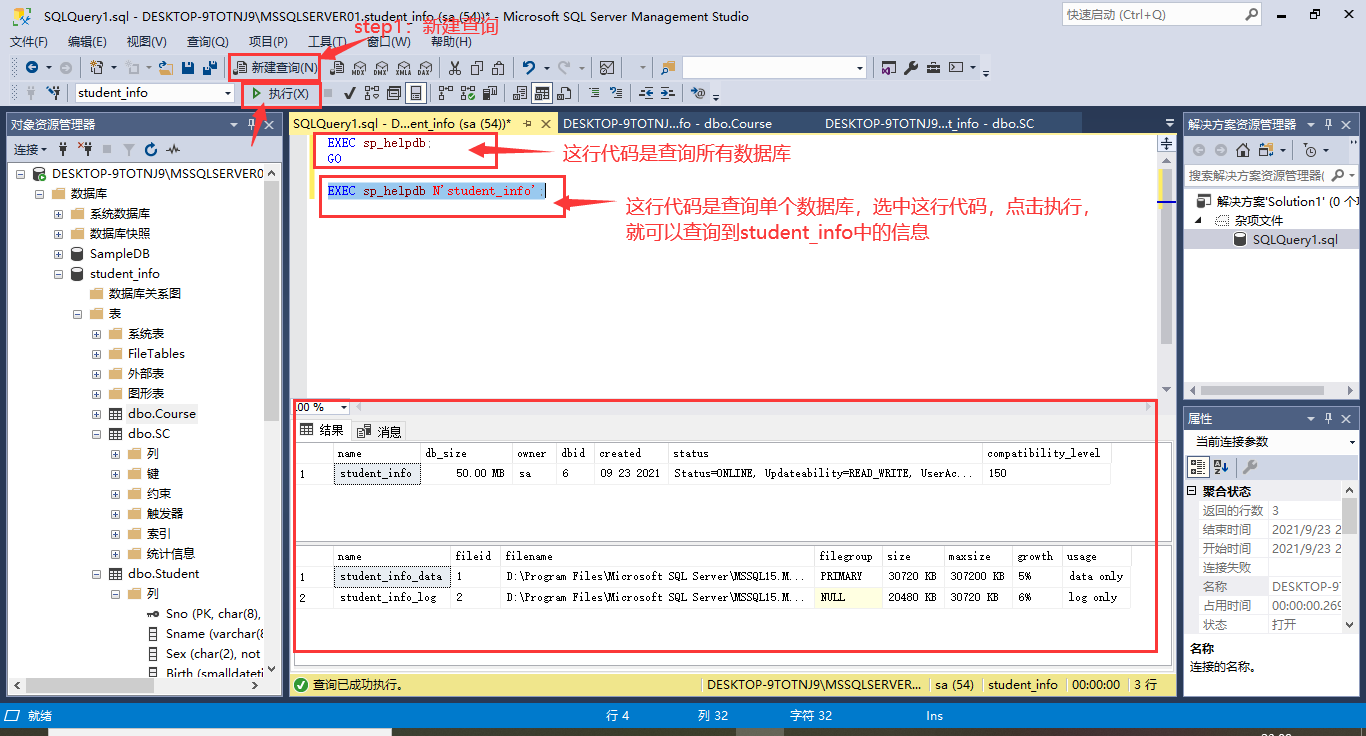This screenshot has width=1366, height=736.
Task: Expand the SampleDB database node
Action: point(59,254)
